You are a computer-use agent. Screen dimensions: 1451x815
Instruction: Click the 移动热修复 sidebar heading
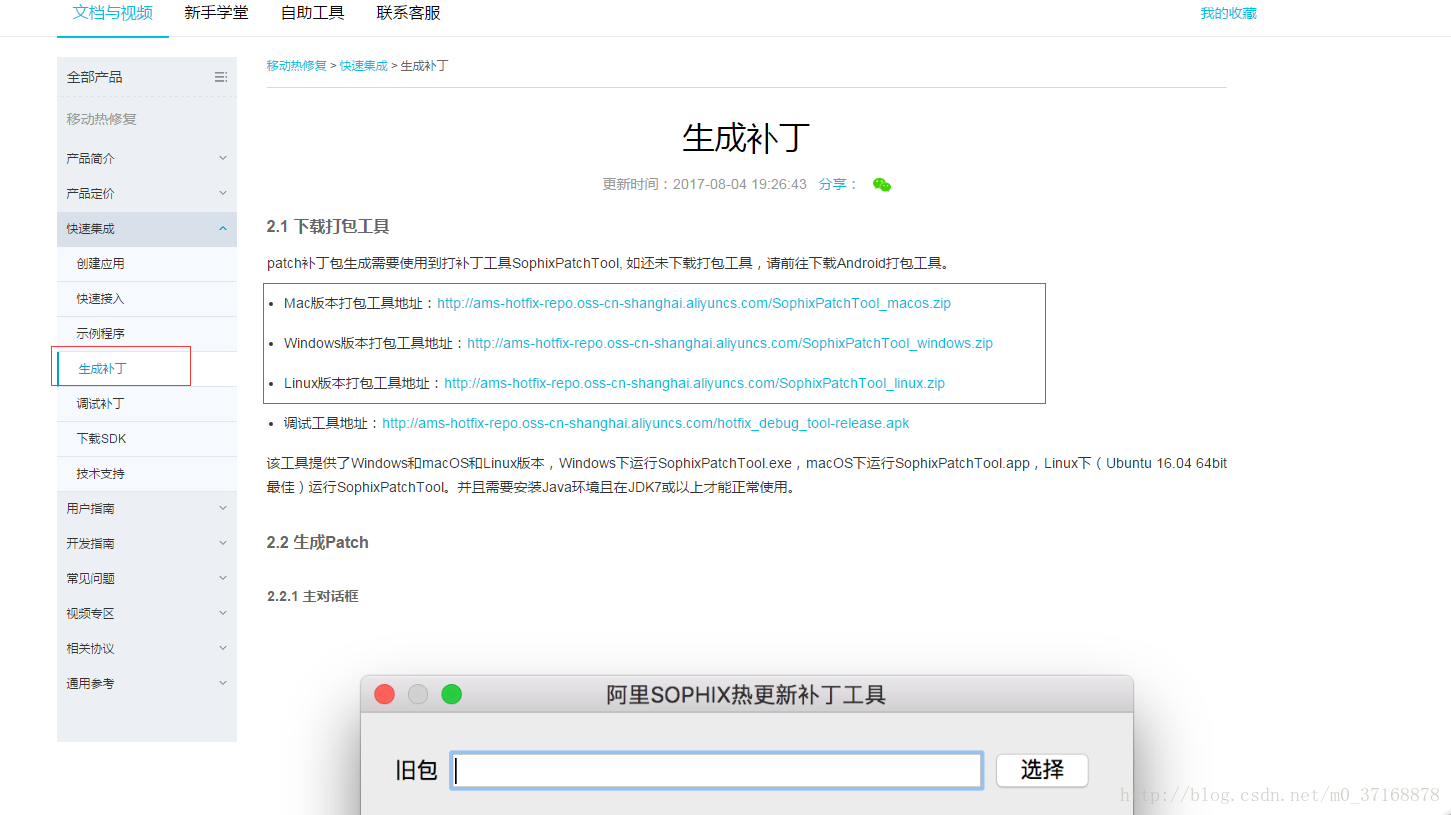pyautogui.click(x=102, y=119)
